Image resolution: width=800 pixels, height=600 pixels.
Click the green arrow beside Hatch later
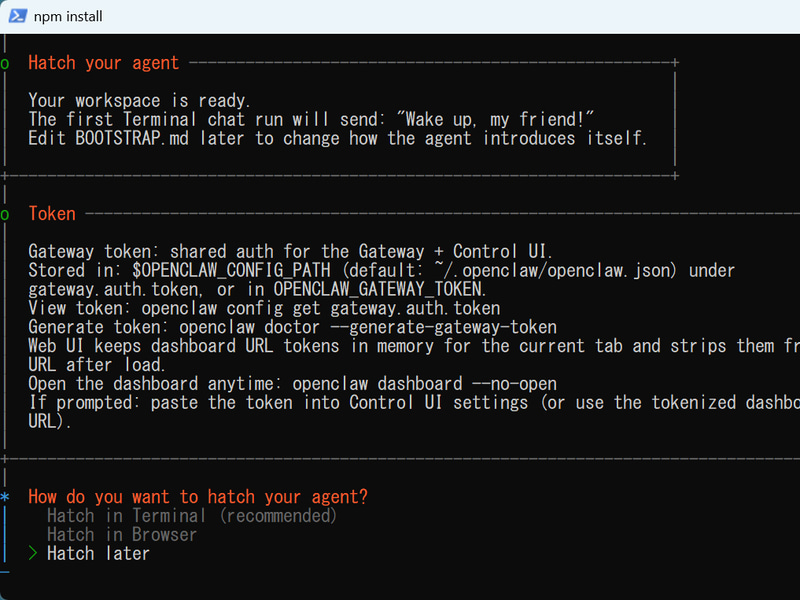(33, 553)
